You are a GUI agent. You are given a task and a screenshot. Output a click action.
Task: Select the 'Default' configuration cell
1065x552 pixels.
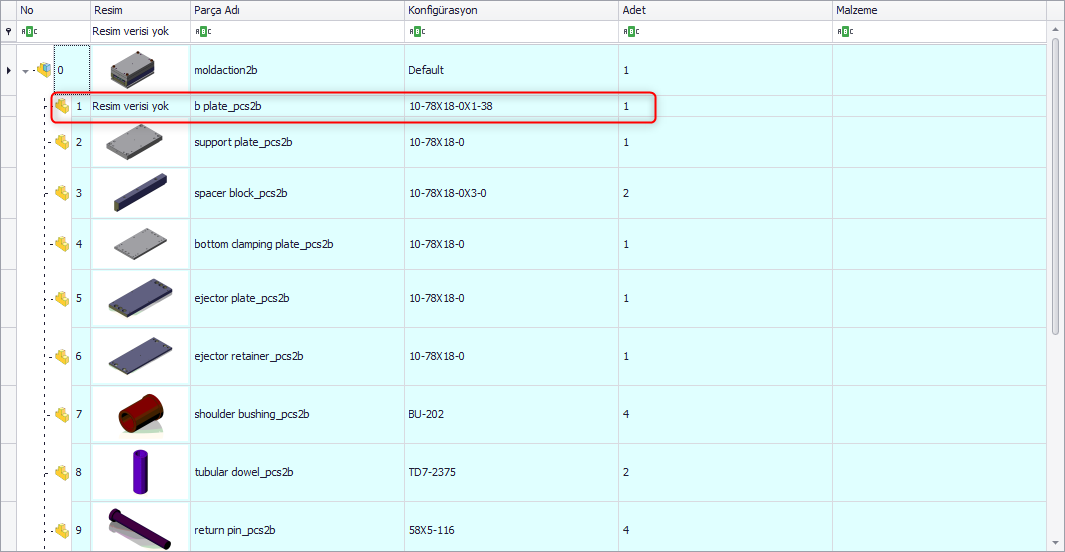(511, 70)
